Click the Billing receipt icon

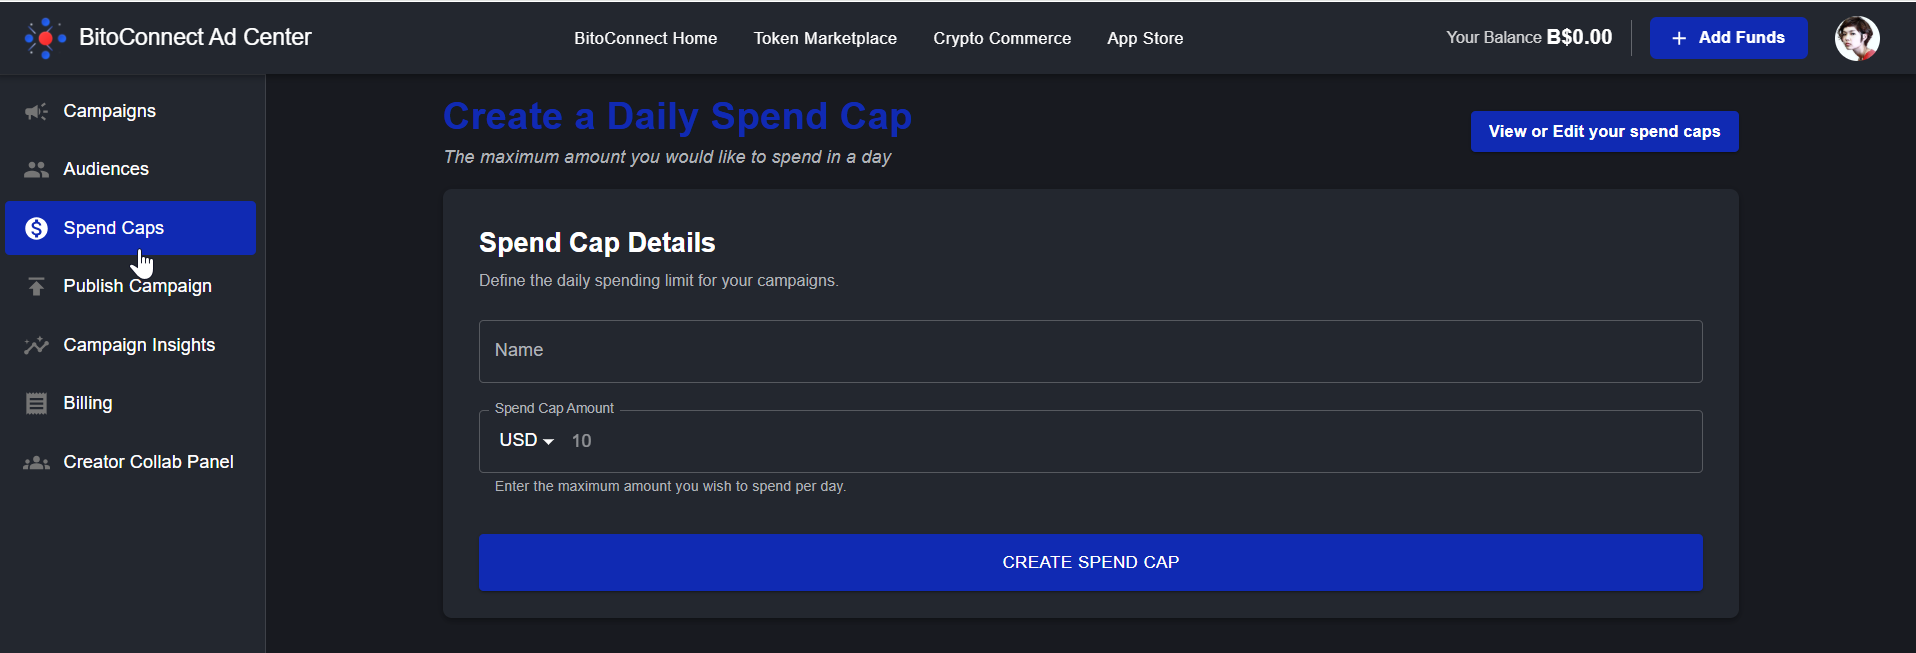coord(37,403)
